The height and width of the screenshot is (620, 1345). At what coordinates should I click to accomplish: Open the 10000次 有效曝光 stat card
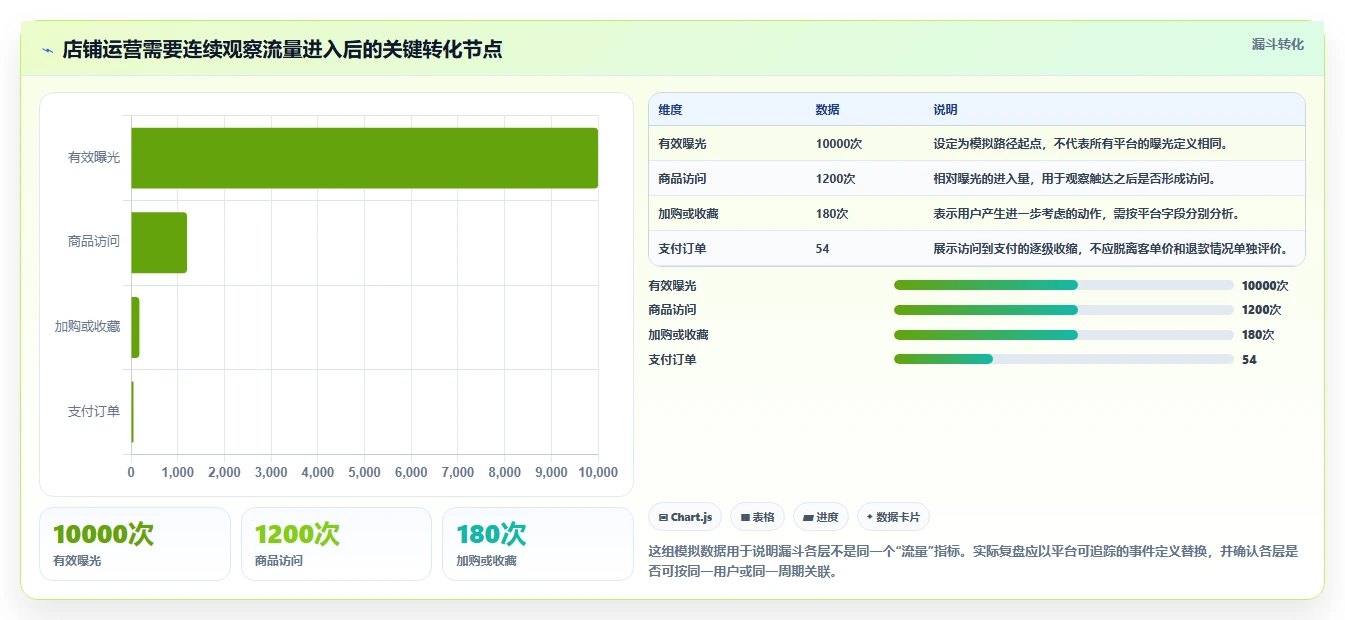135,544
